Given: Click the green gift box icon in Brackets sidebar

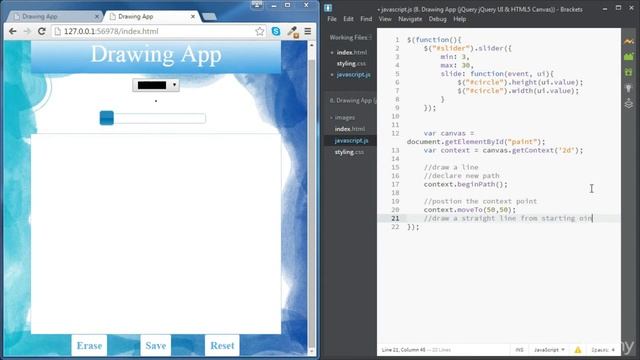Looking at the screenshot, I should (629, 72).
